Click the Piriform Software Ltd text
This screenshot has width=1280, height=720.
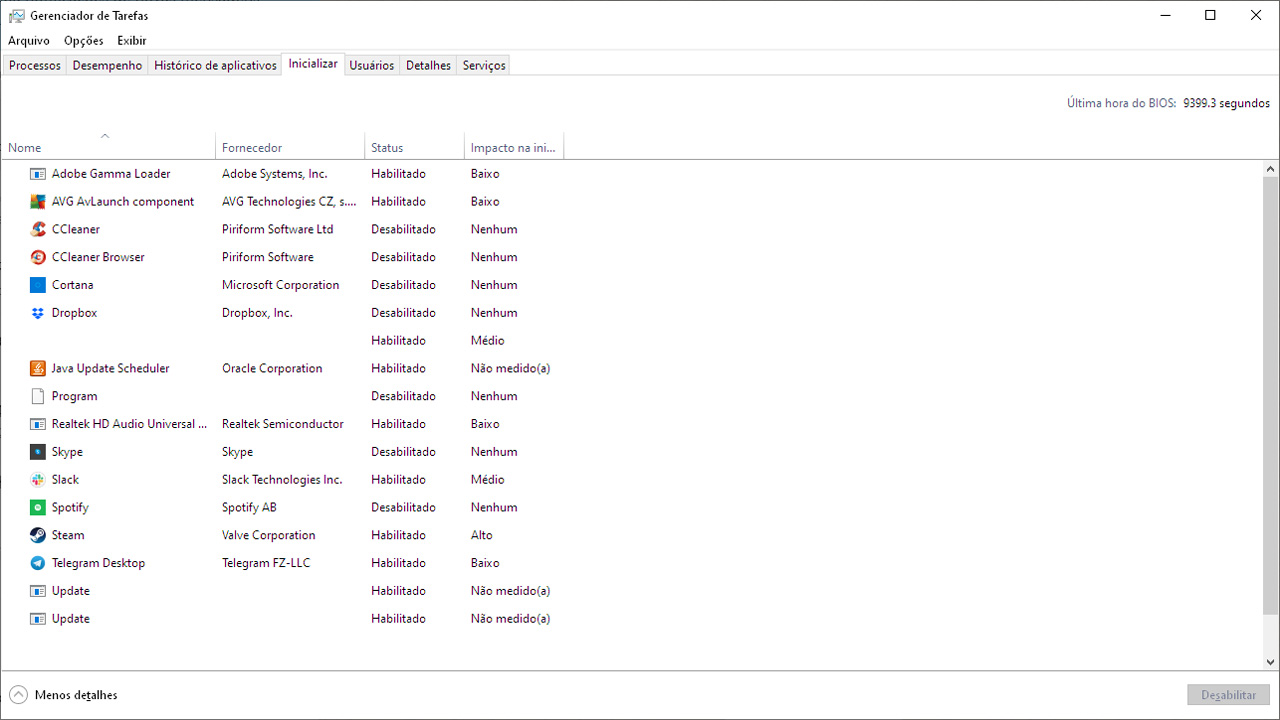click(x=277, y=229)
